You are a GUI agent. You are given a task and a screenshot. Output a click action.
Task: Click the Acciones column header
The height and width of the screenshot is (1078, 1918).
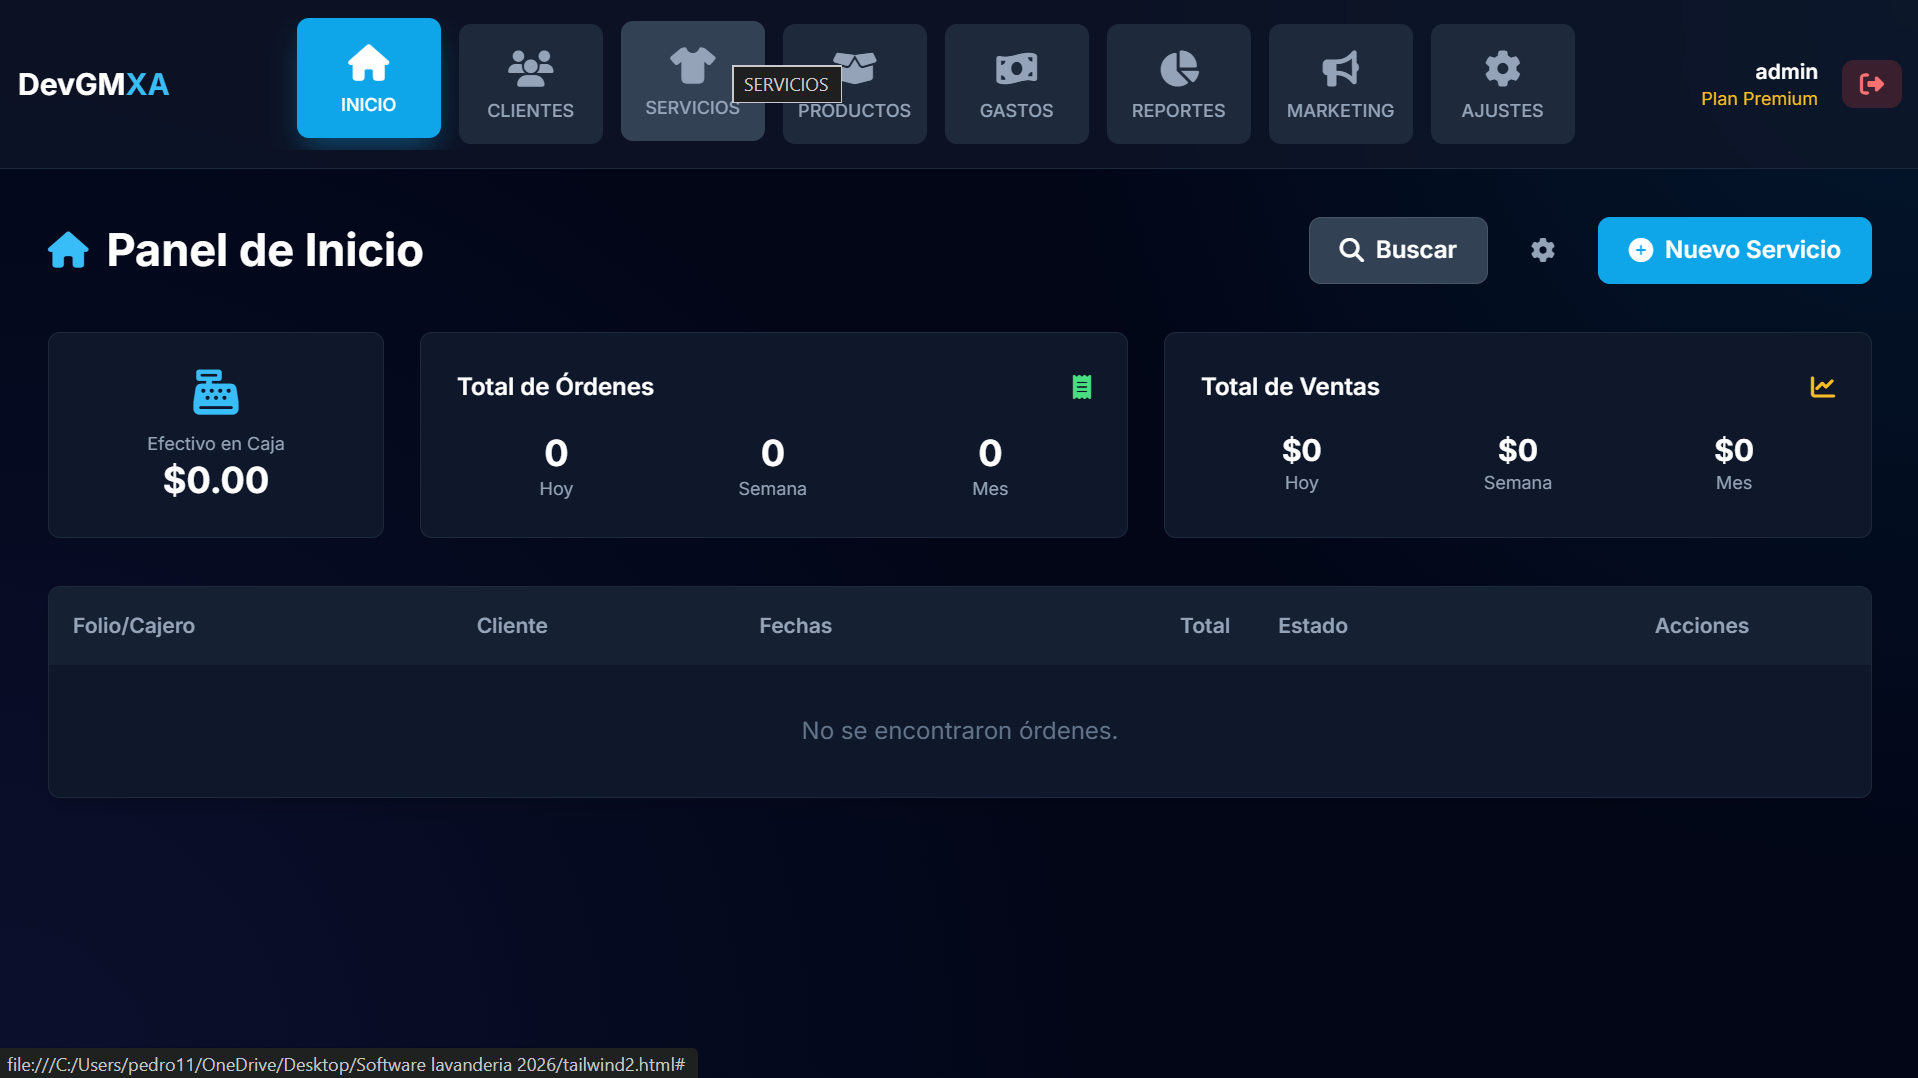1701,626
